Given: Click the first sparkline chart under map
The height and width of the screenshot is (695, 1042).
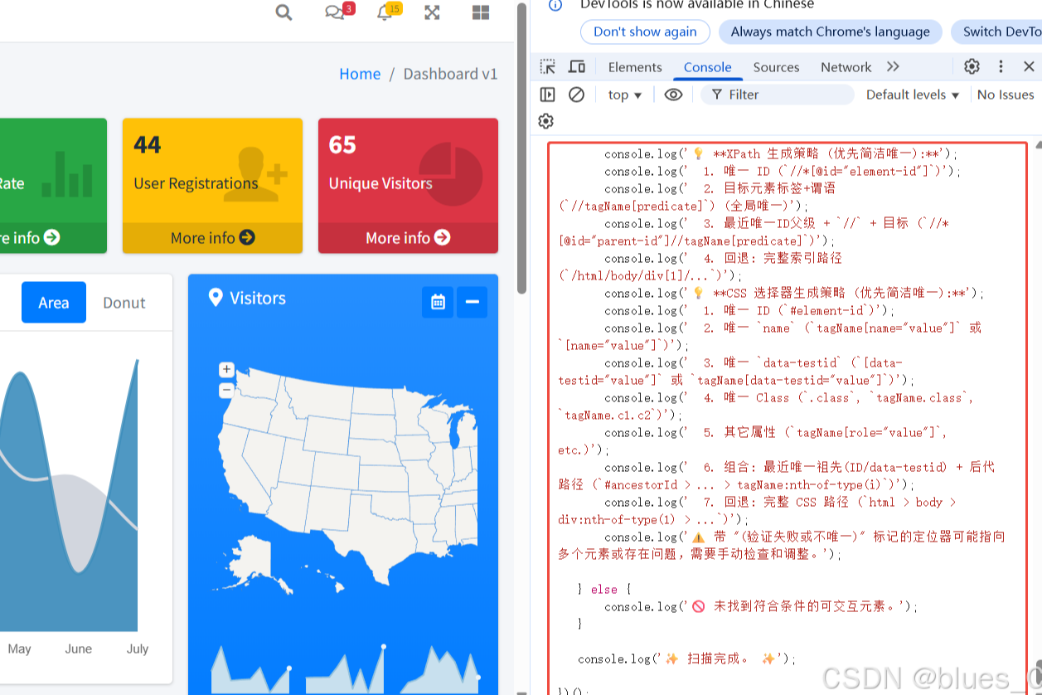Looking at the screenshot, I should [251, 670].
